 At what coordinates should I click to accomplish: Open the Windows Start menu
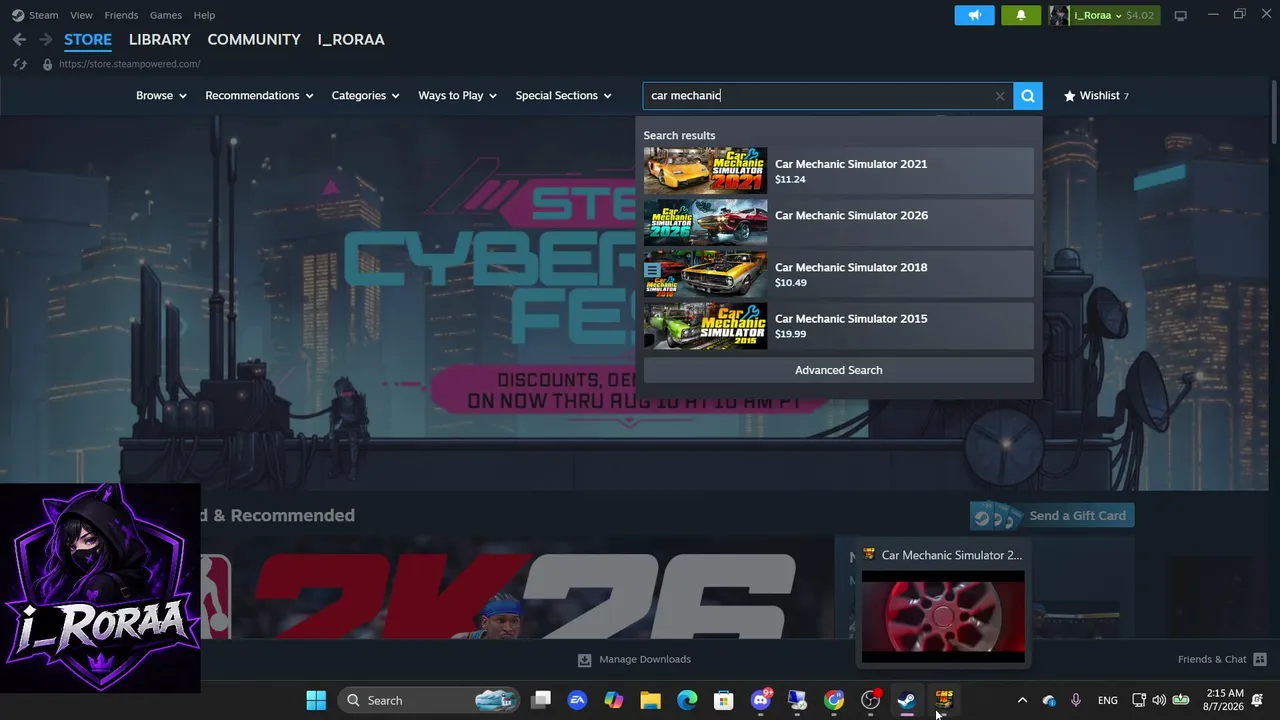pos(316,700)
